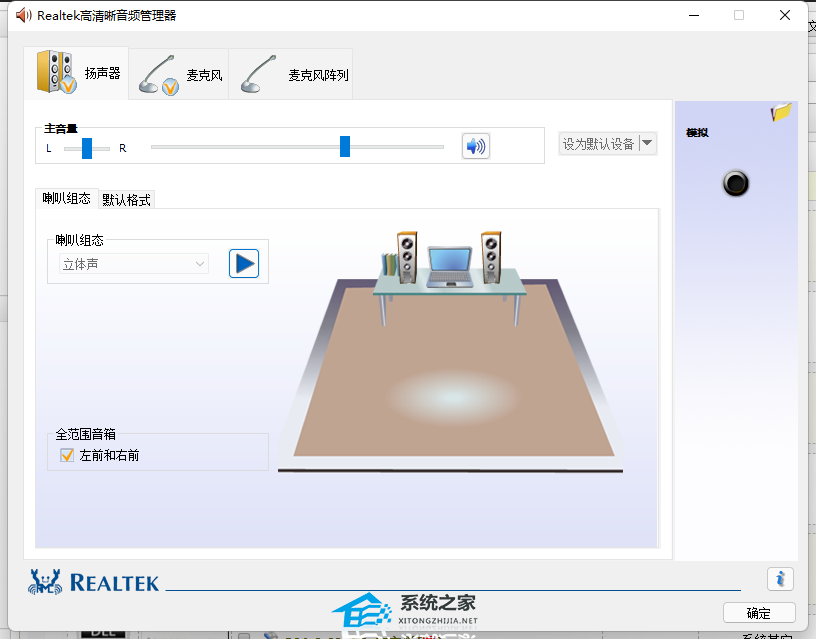The height and width of the screenshot is (639, 816).
Task: Open the information icon button
Action: coord(780,579)
